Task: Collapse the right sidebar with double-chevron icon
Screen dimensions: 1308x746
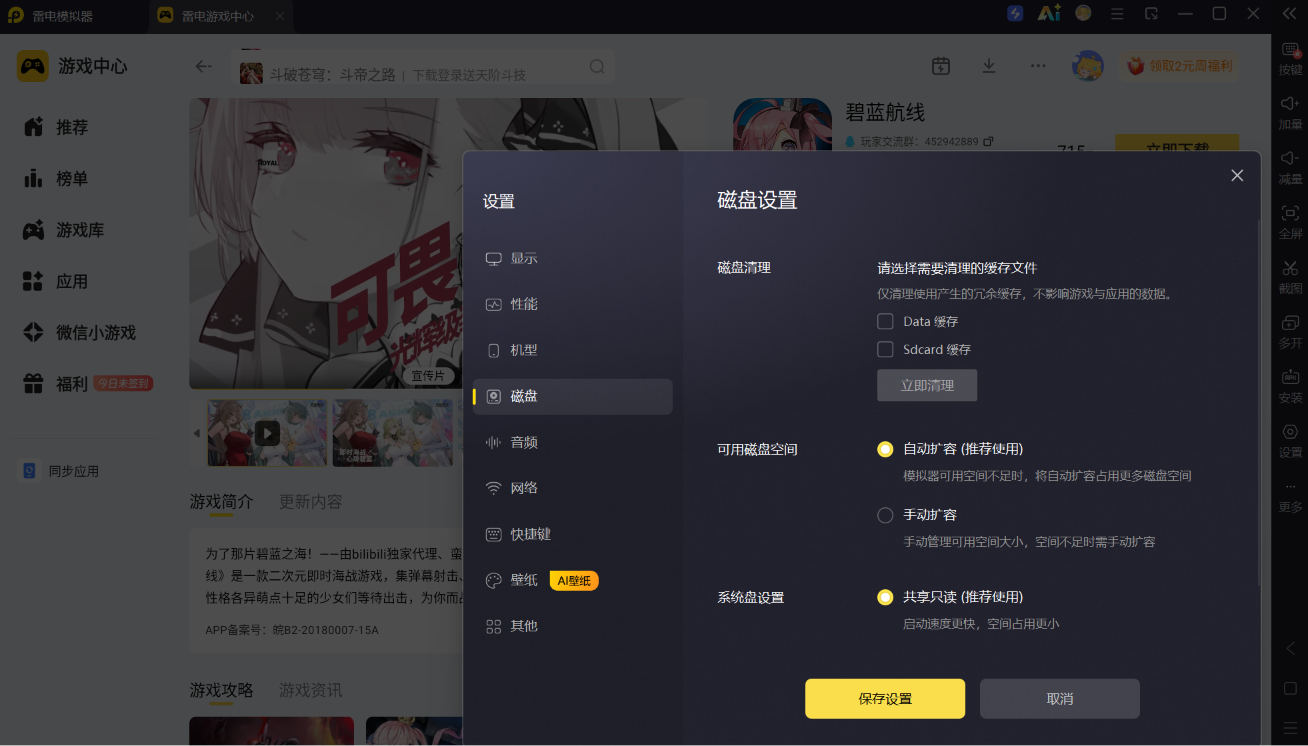Action: click(1289, 13)
